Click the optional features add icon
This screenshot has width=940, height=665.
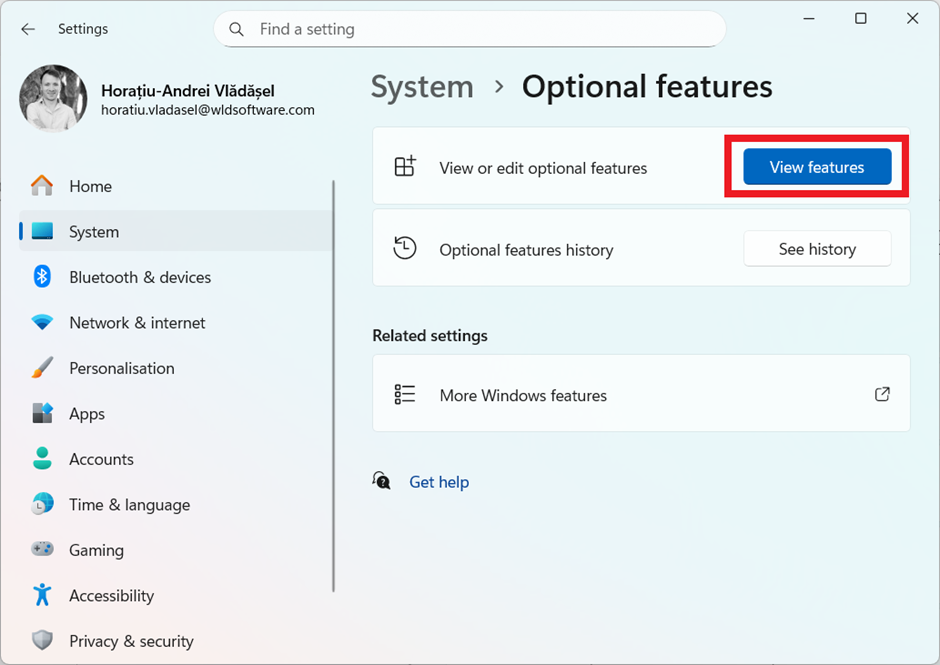pyautogui.click(x=405, y=167)
